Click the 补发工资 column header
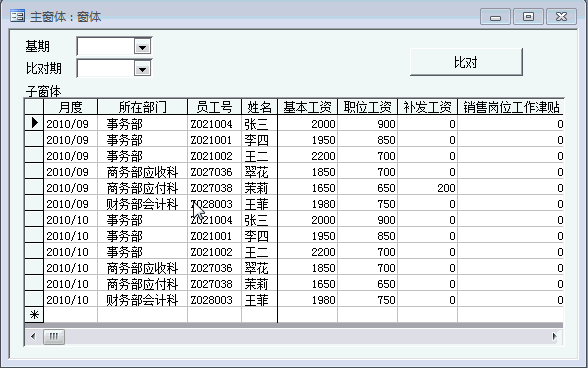588x368 pixels. point(427,107)
